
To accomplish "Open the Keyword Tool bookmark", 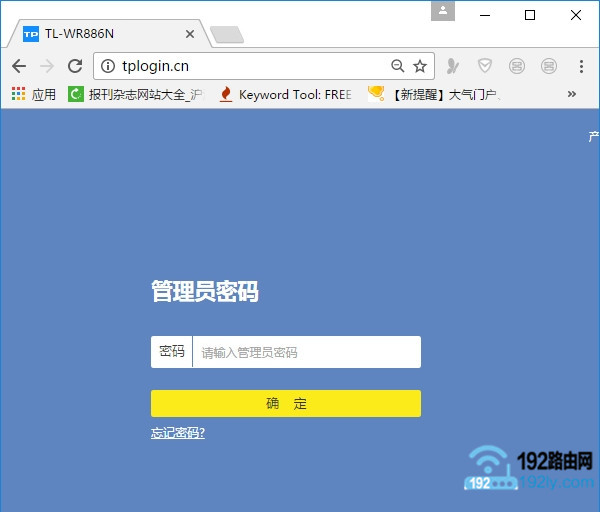I will point(285,94).
